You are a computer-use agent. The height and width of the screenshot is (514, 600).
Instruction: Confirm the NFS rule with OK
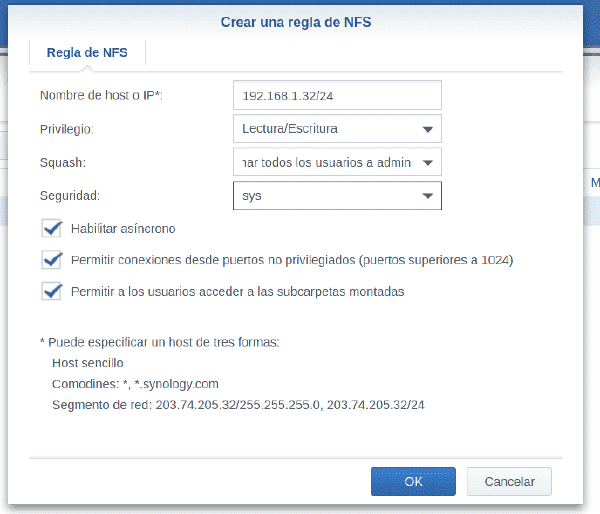[413, 481]
